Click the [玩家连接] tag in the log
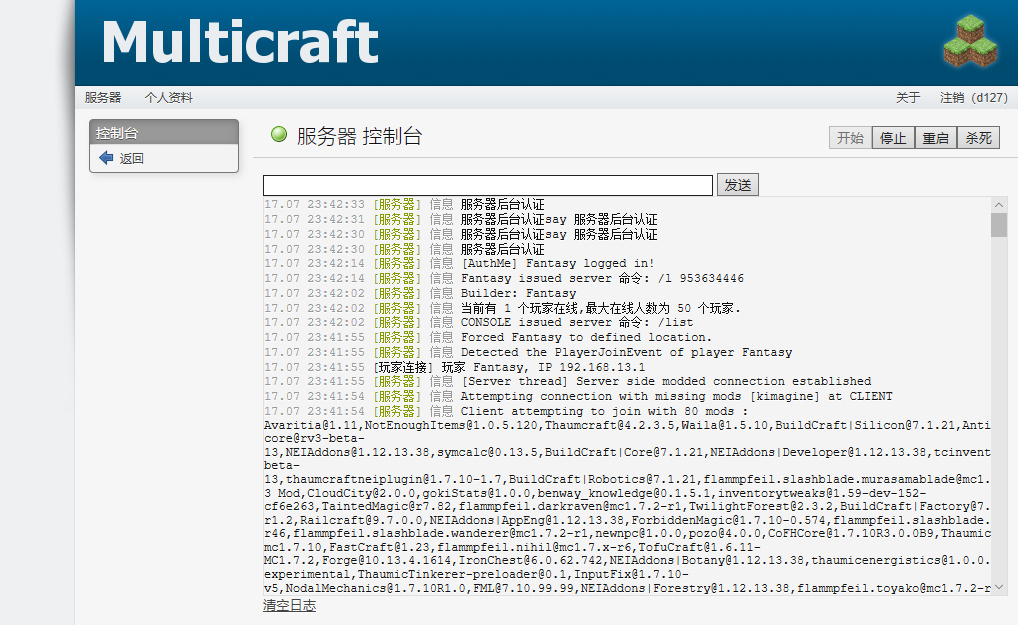The image size is (1018, 625). click(403, 367)
